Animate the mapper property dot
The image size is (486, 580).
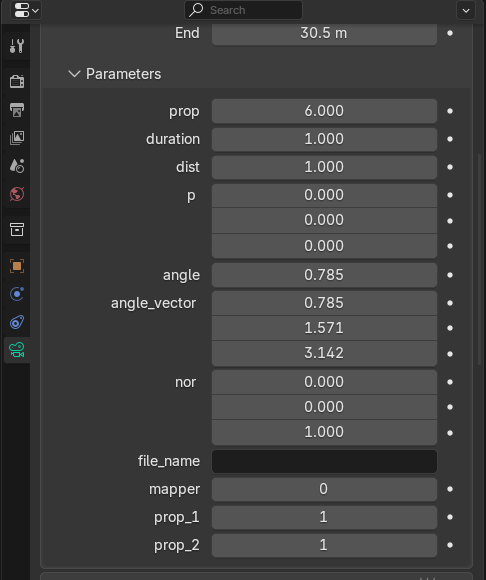[x=450, y=489]
